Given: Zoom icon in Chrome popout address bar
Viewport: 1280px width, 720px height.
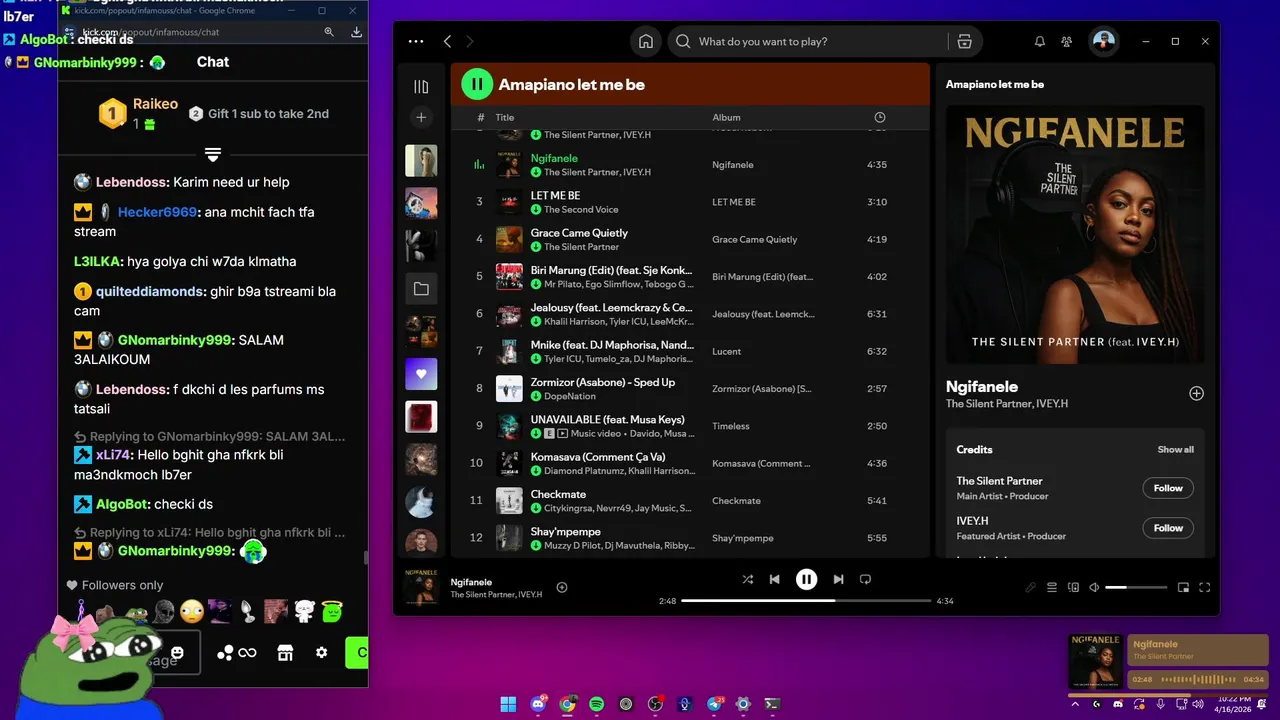Looking at the screenshot, I should point(329,32).
